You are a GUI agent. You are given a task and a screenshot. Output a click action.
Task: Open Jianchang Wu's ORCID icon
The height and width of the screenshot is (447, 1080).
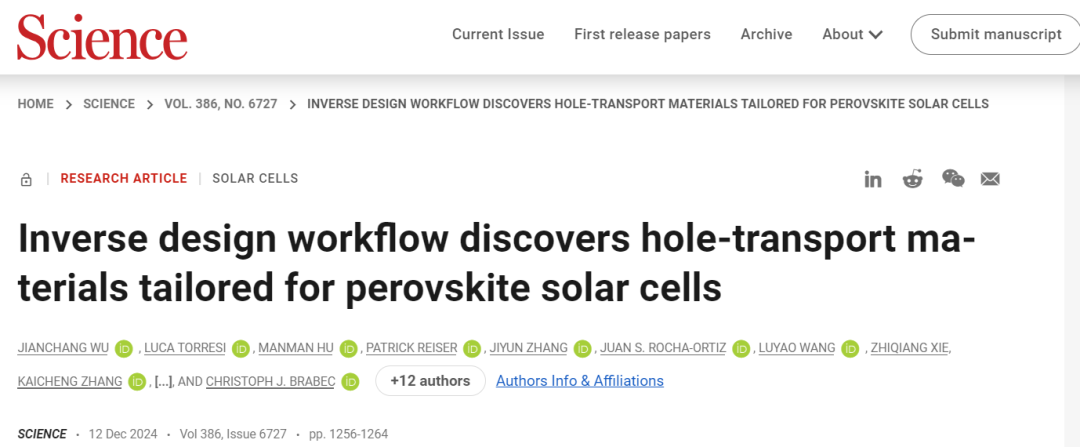click(x=124, y=349)
